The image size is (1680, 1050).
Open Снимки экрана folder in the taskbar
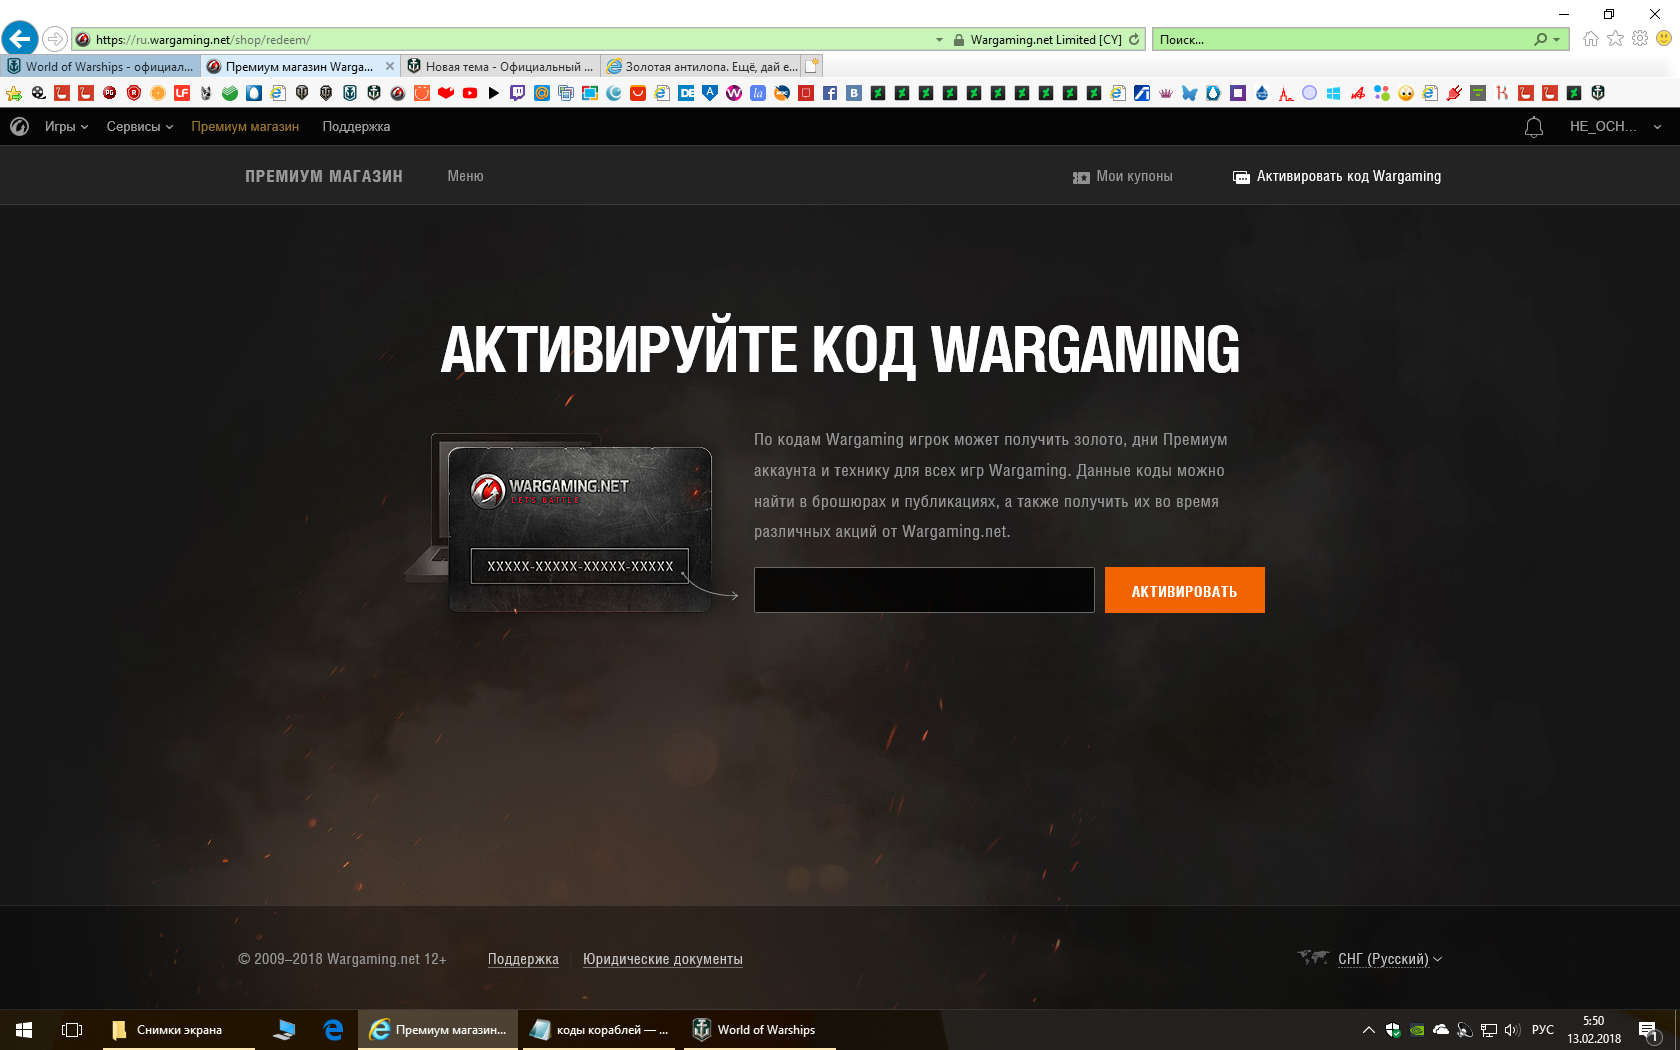[x=178, y=1030]
